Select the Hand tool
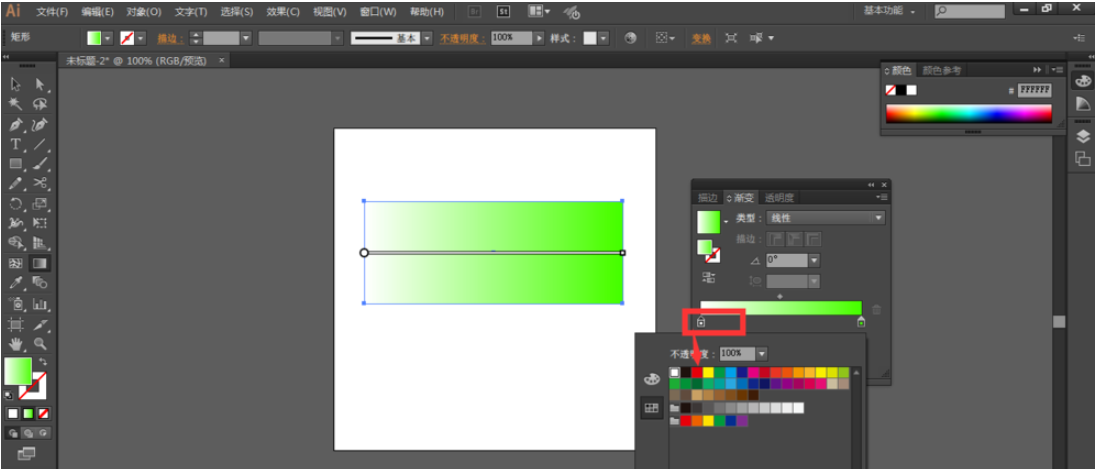This screenshot has height=469, width=1096. tap(16, 343)
